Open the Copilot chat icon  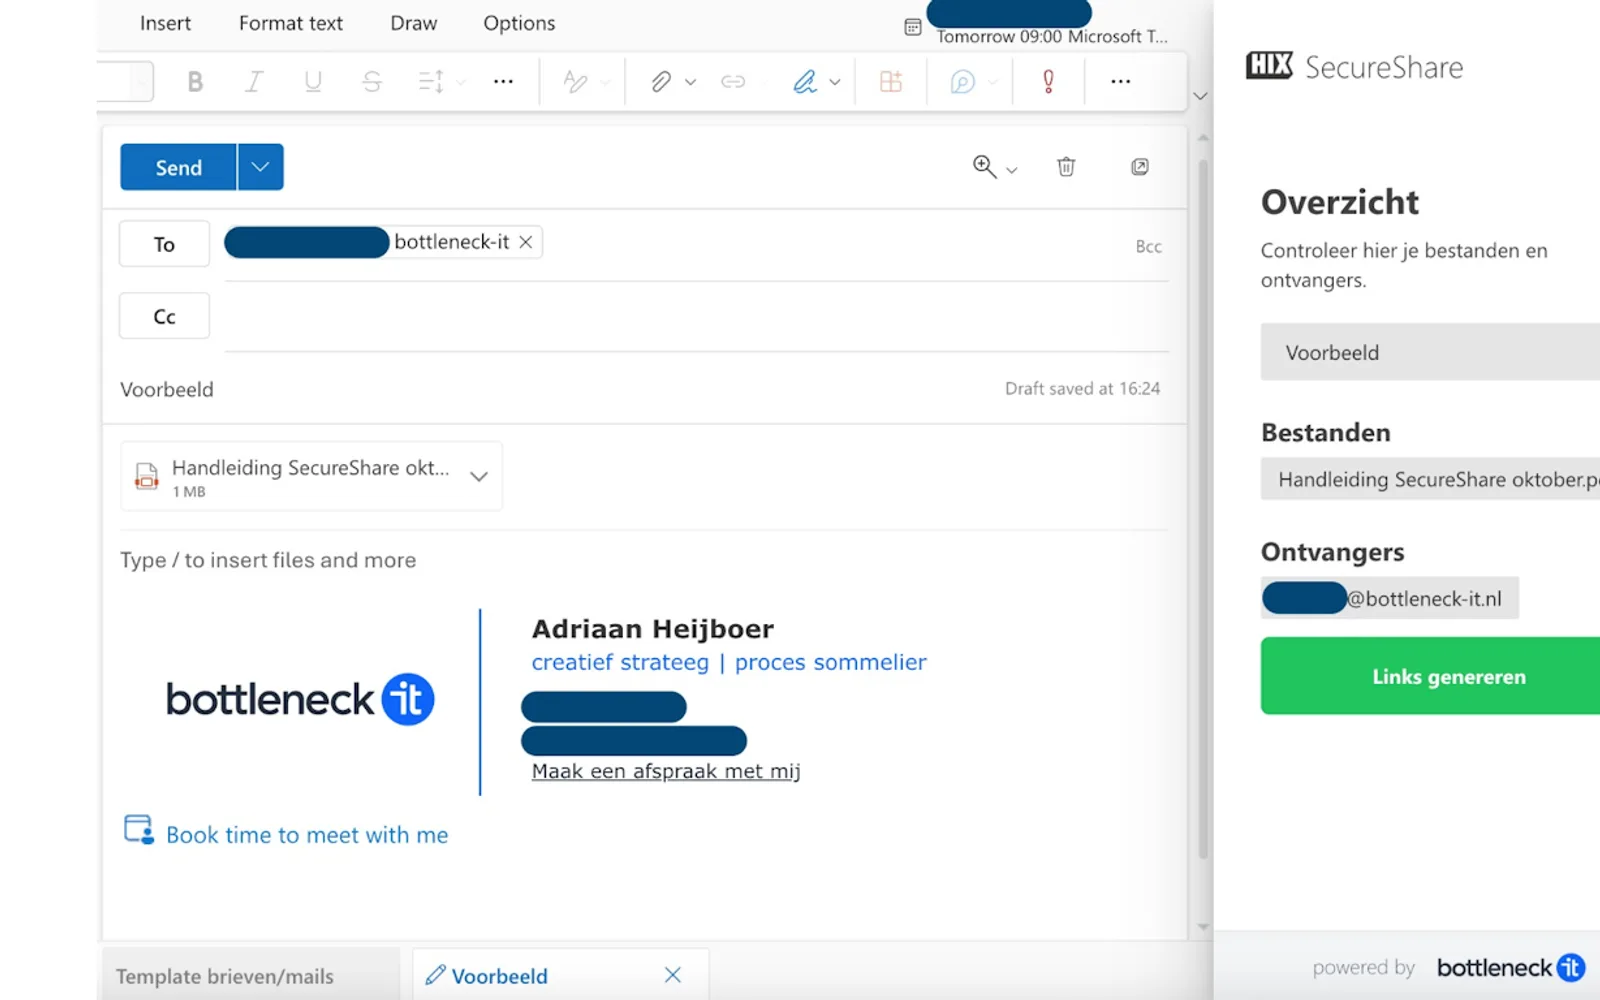click(x=962, y=82)
